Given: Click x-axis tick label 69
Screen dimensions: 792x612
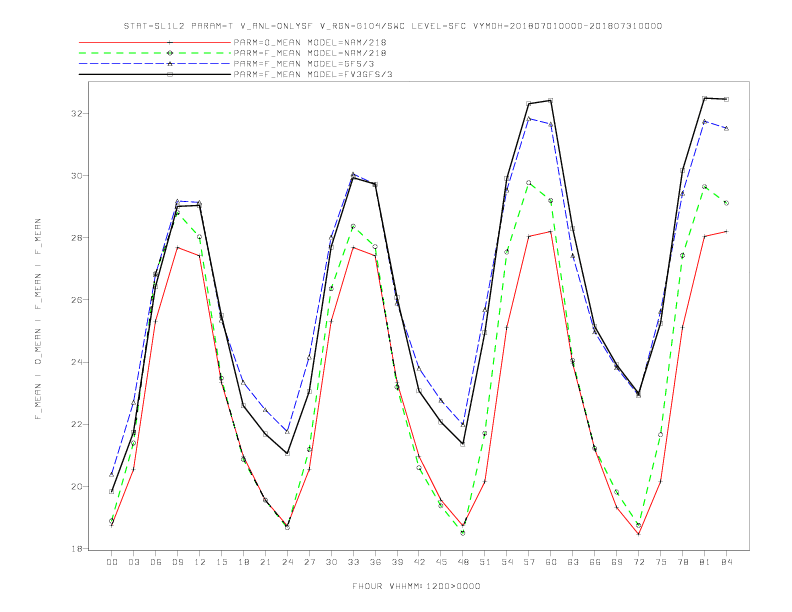Looking at the screenshot, I should pos(617,562).
